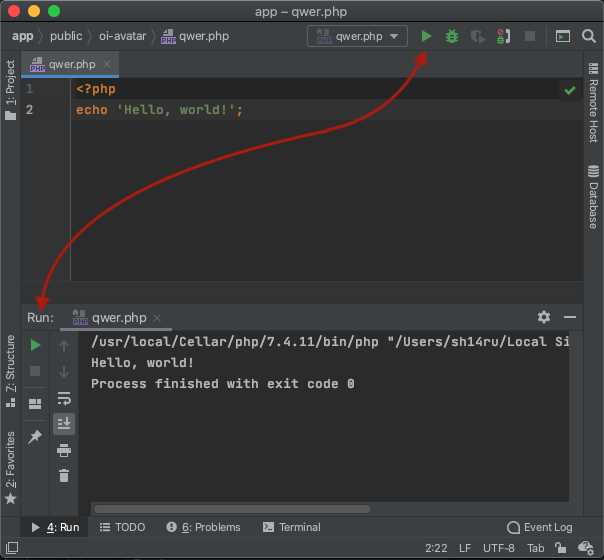Toggle Scroll to End in console
This screenshot has width=604, height=560.
pos(64,423)
